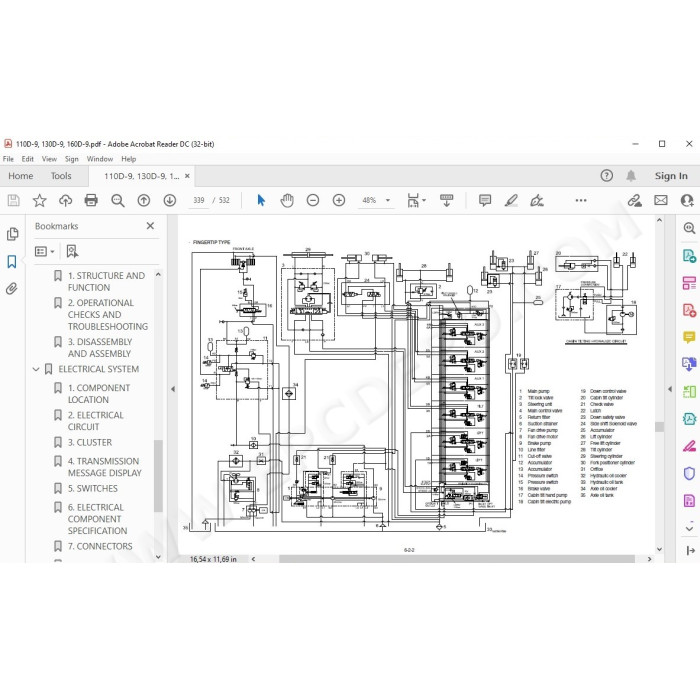Print the document with the printer icon
Image resolution: width=700 pixels, height=700 pixels.
coord(91,200)
